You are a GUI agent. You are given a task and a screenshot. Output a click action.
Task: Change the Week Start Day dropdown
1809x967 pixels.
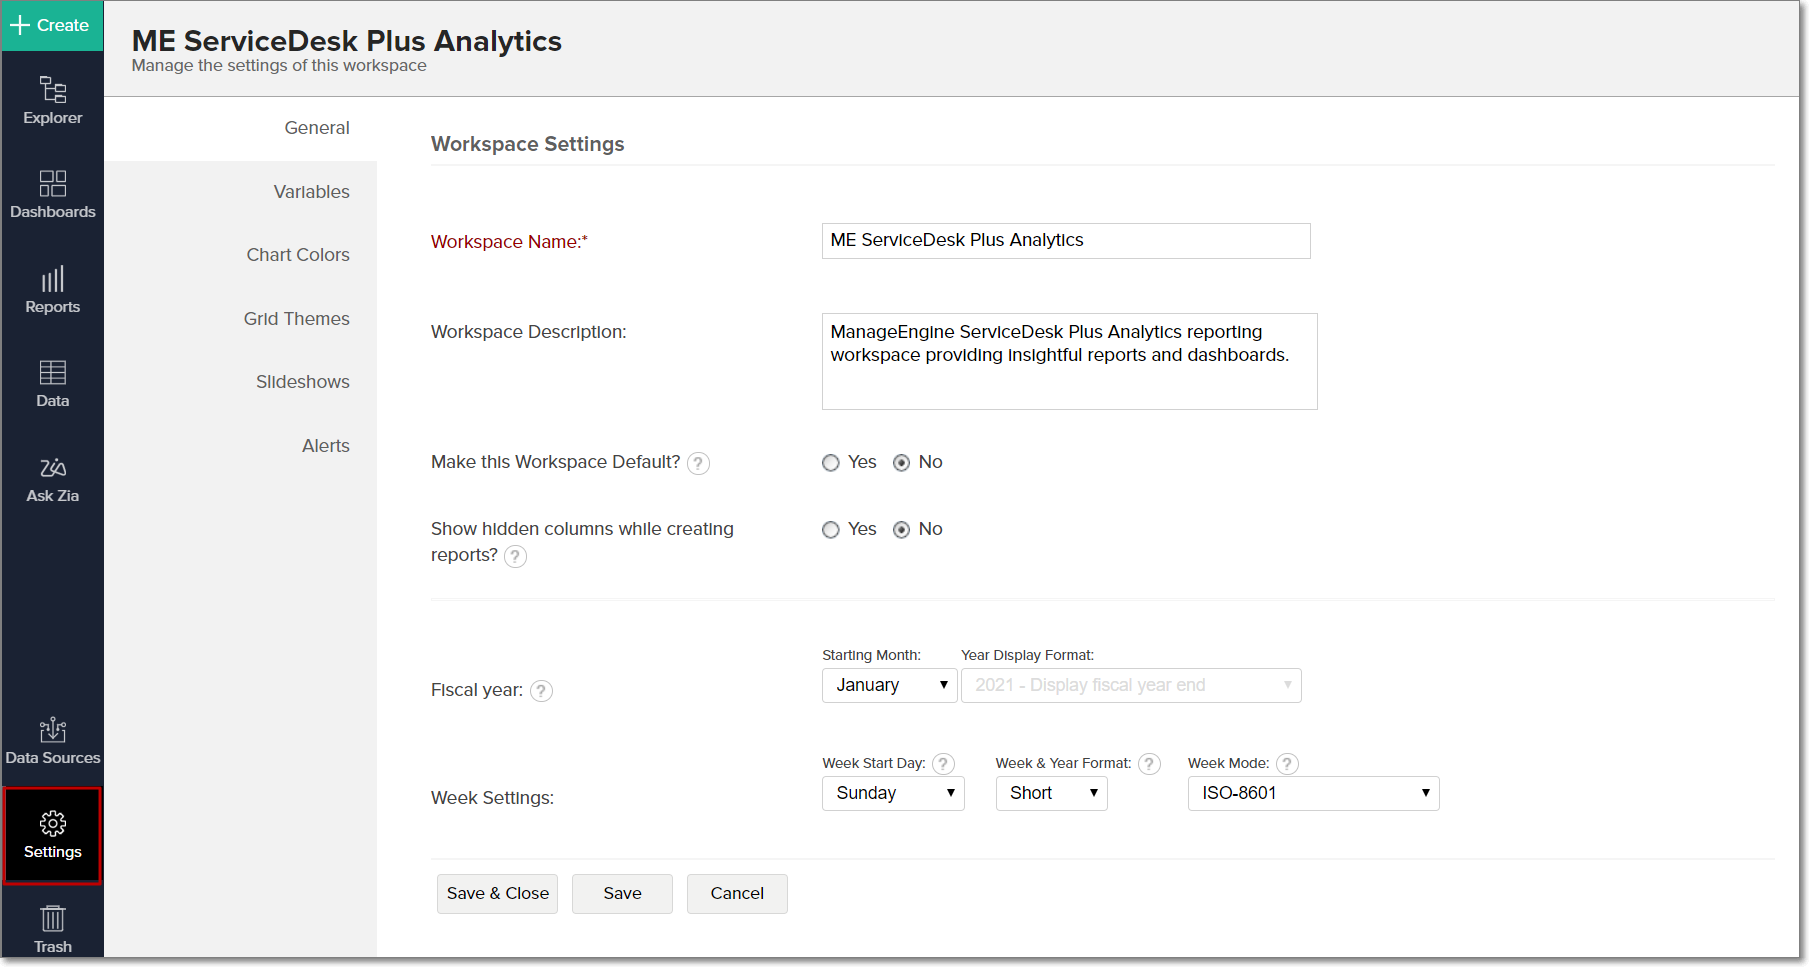click(892, 793)
